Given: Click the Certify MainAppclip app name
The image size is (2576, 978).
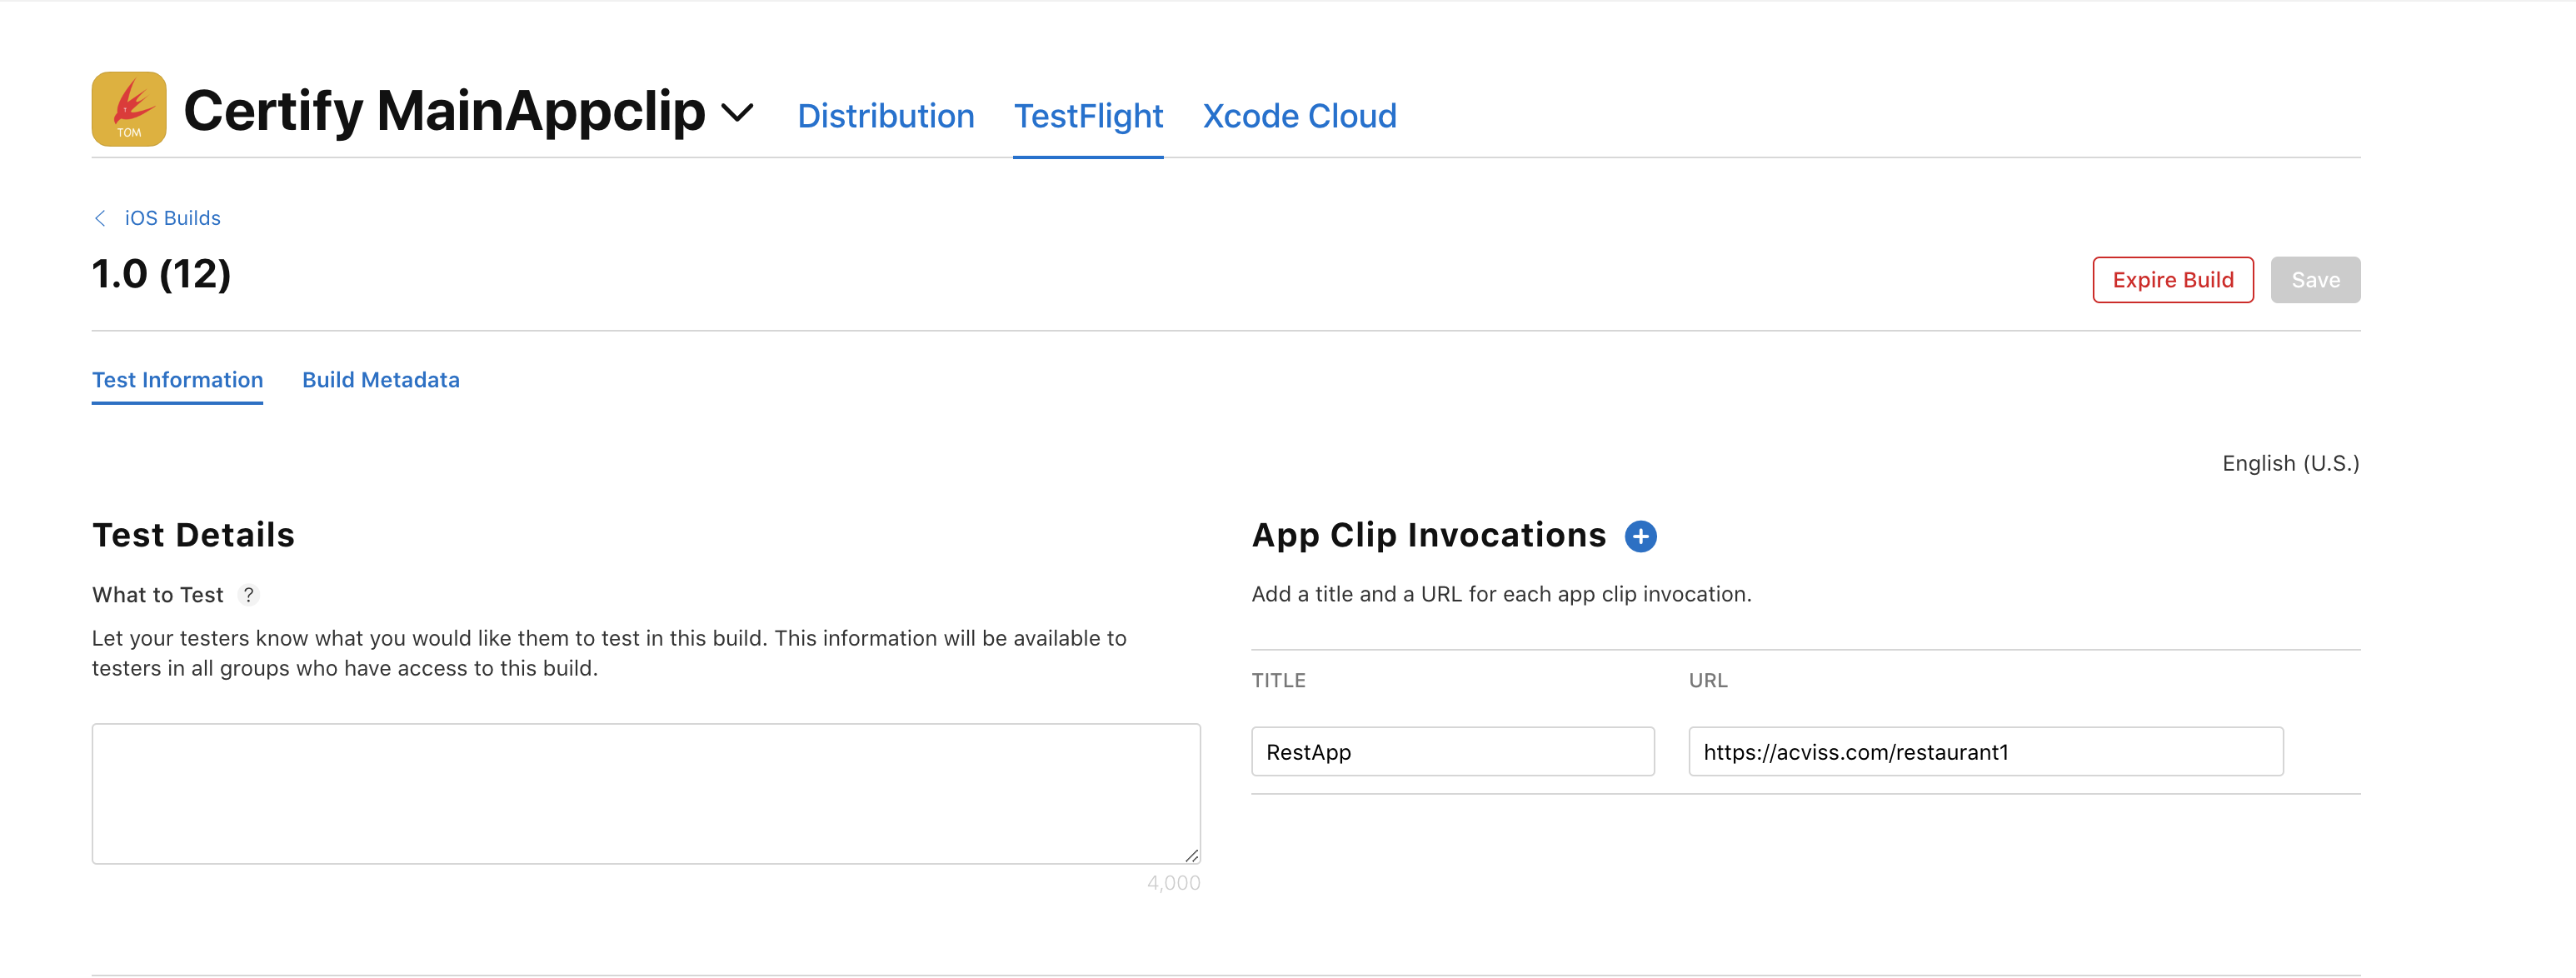Looking at the screenshot, I should pyautogui.click(x=444, y=110).
